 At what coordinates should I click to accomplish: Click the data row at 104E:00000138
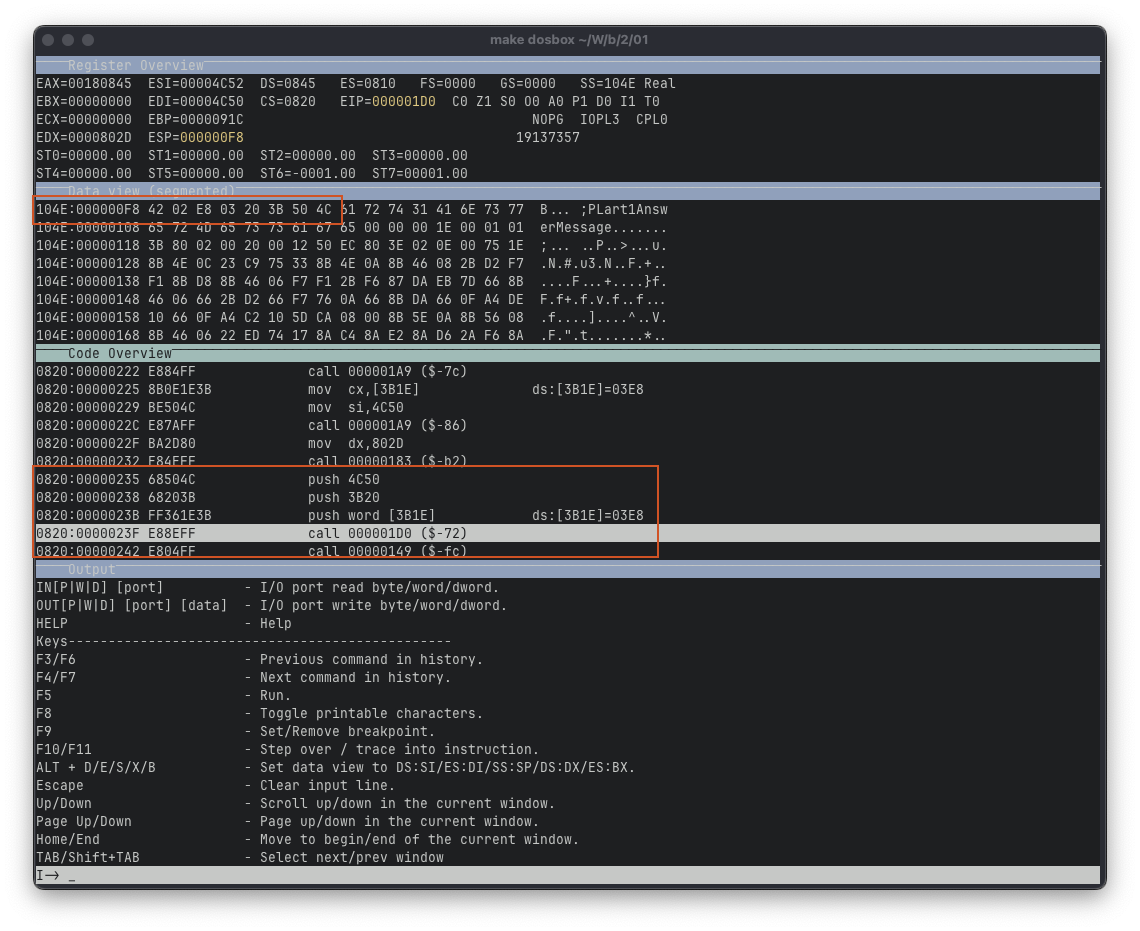pos(352,281)
